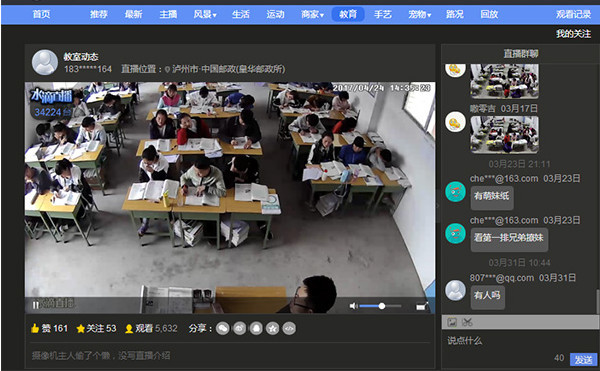Adjust the video volume slider
The width and height of the screenshot is (600, 371).
[x=380, y=306]
